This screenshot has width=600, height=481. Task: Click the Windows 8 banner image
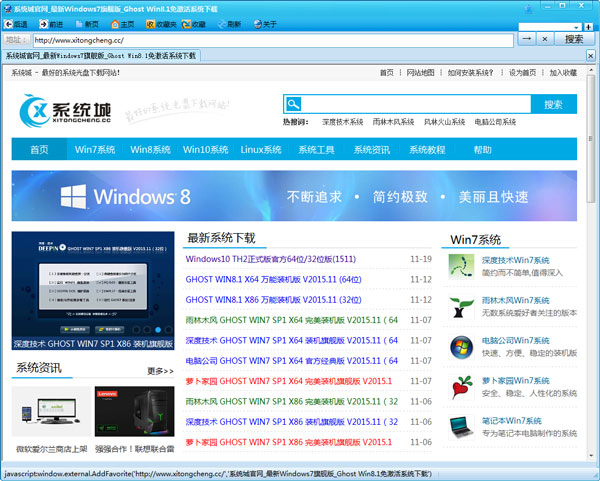pyautogui.click(x=294, y=196)
